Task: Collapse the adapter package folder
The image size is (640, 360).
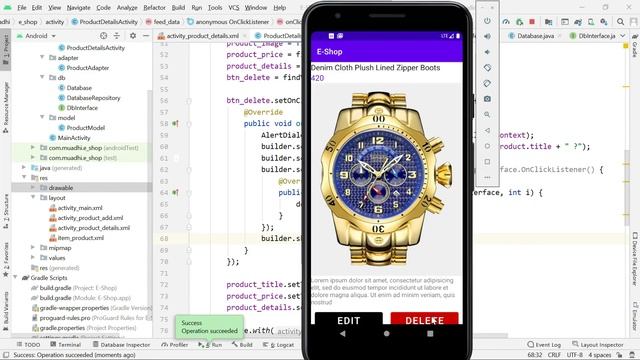Action: pos(42,58)
